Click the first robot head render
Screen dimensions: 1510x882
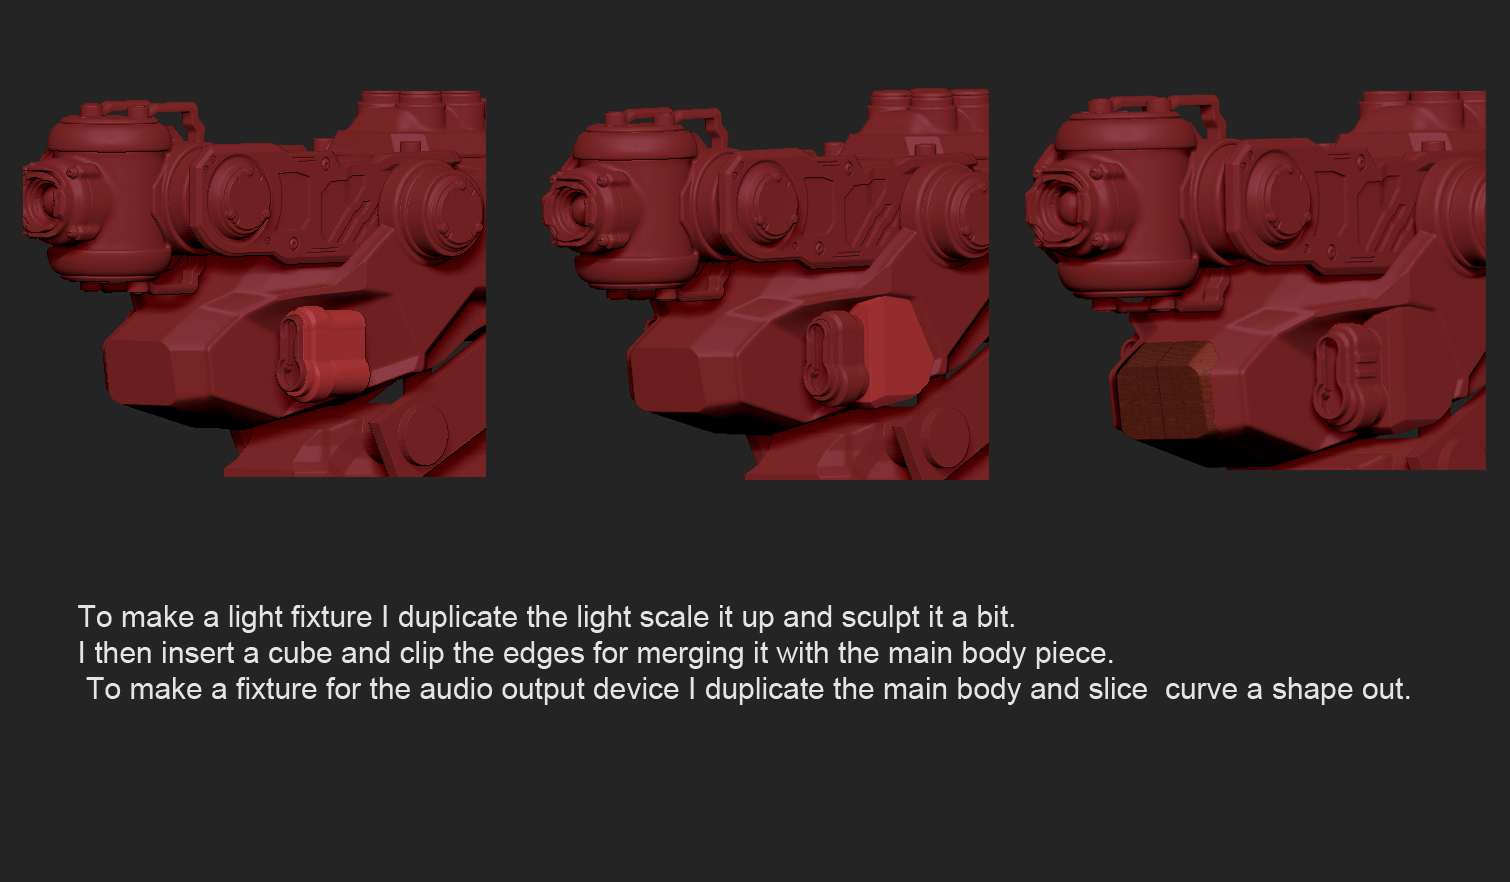point(254,285)
